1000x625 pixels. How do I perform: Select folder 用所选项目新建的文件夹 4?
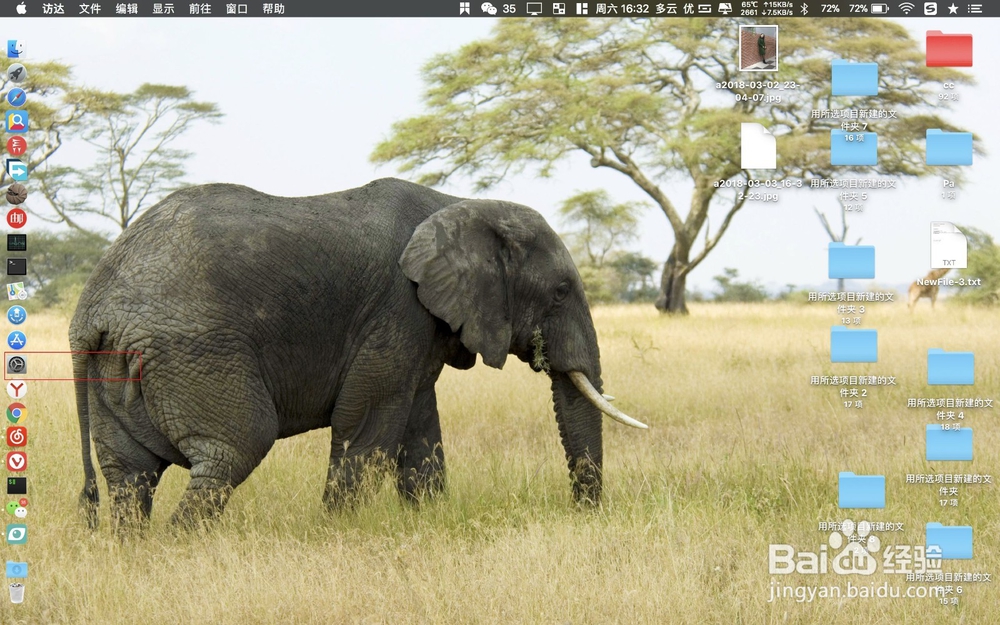coord(951,367)
